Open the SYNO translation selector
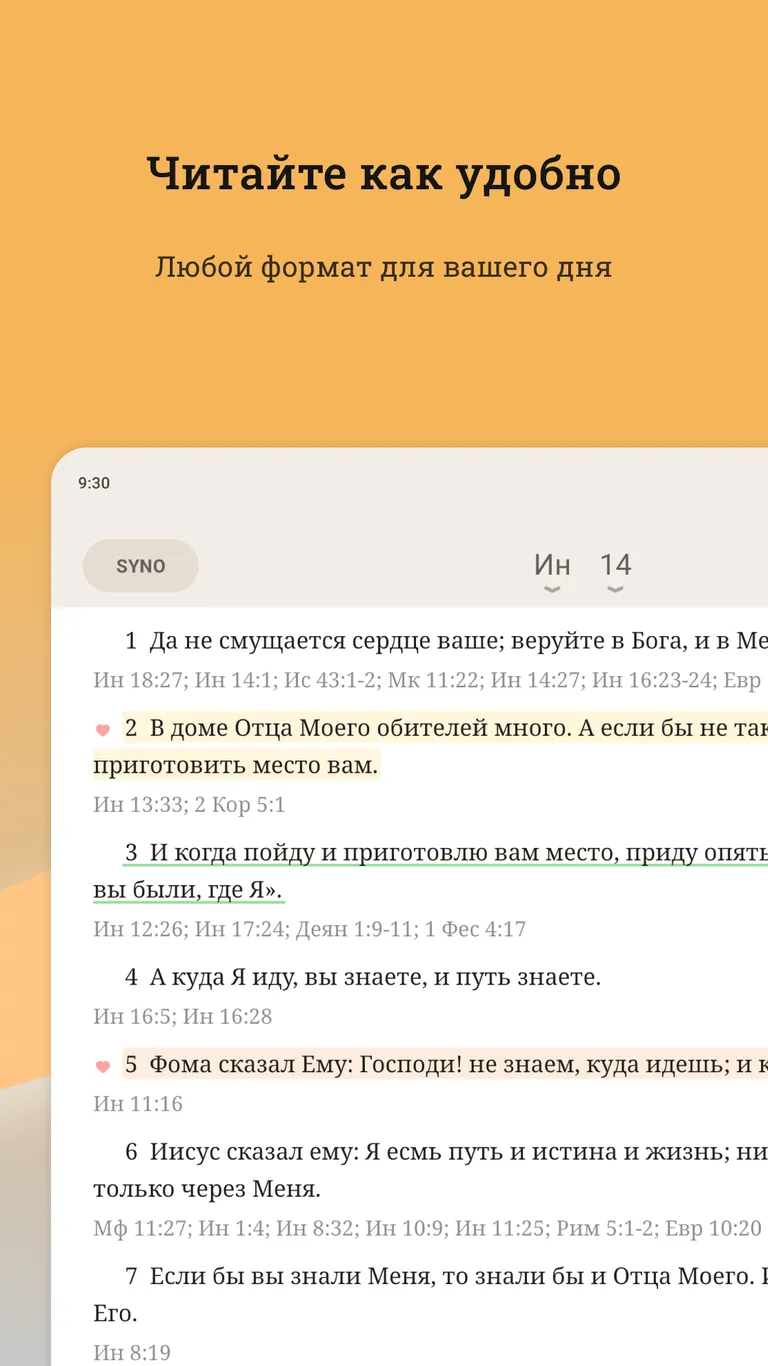768x1366 pixels. [x=141, y=566]
